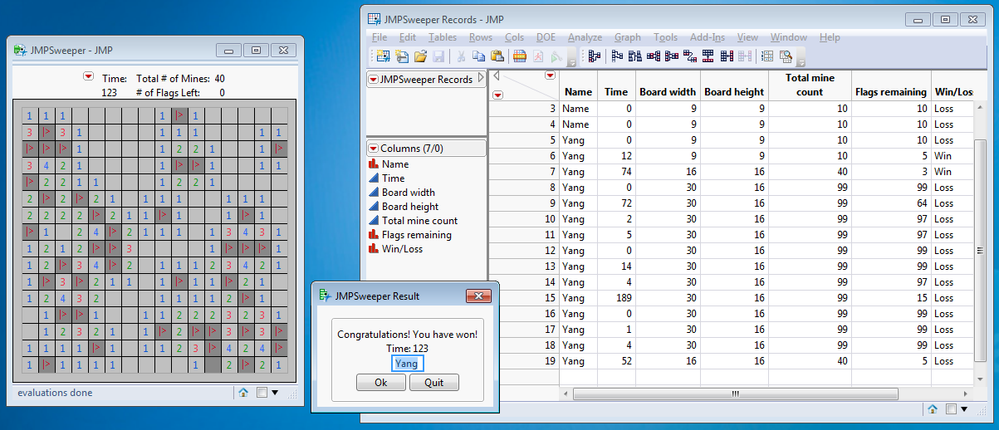999x430 pixels.
Task: Open the red triangle menu beside Time
Action: (89, 78)
